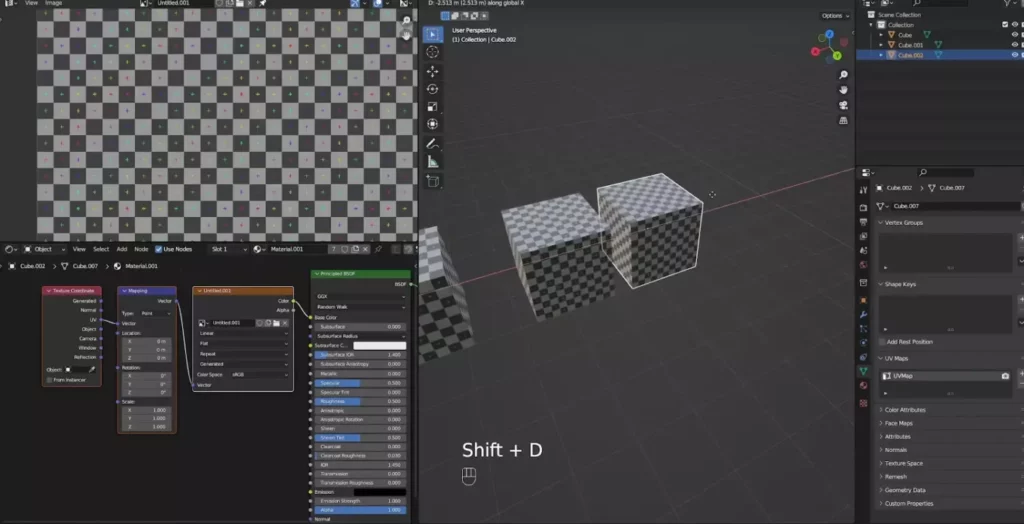The width and height of the screenshot is (1024, 524).
Task: Expand the Color Attributes panel
Action: (x=904, y=410)
